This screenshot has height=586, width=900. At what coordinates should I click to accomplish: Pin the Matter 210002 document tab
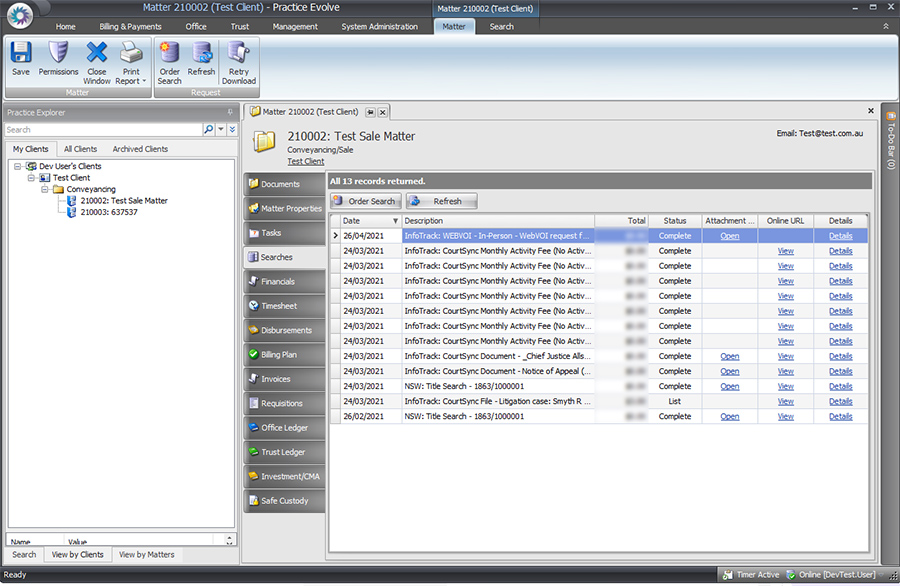pyautogui.click(x=370, y=112)
